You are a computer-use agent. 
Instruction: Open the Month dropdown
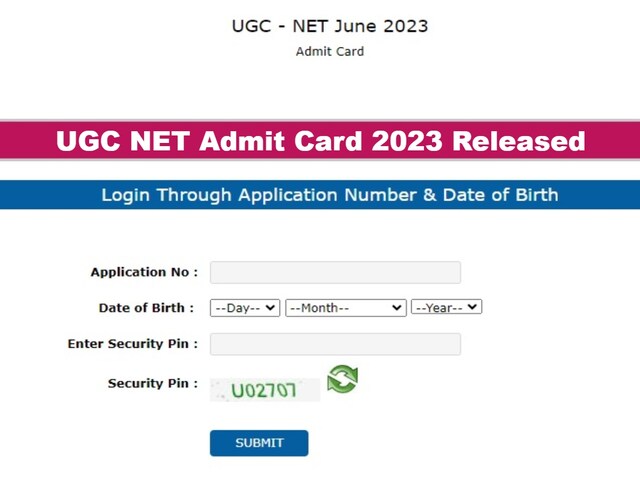[344, 308]
